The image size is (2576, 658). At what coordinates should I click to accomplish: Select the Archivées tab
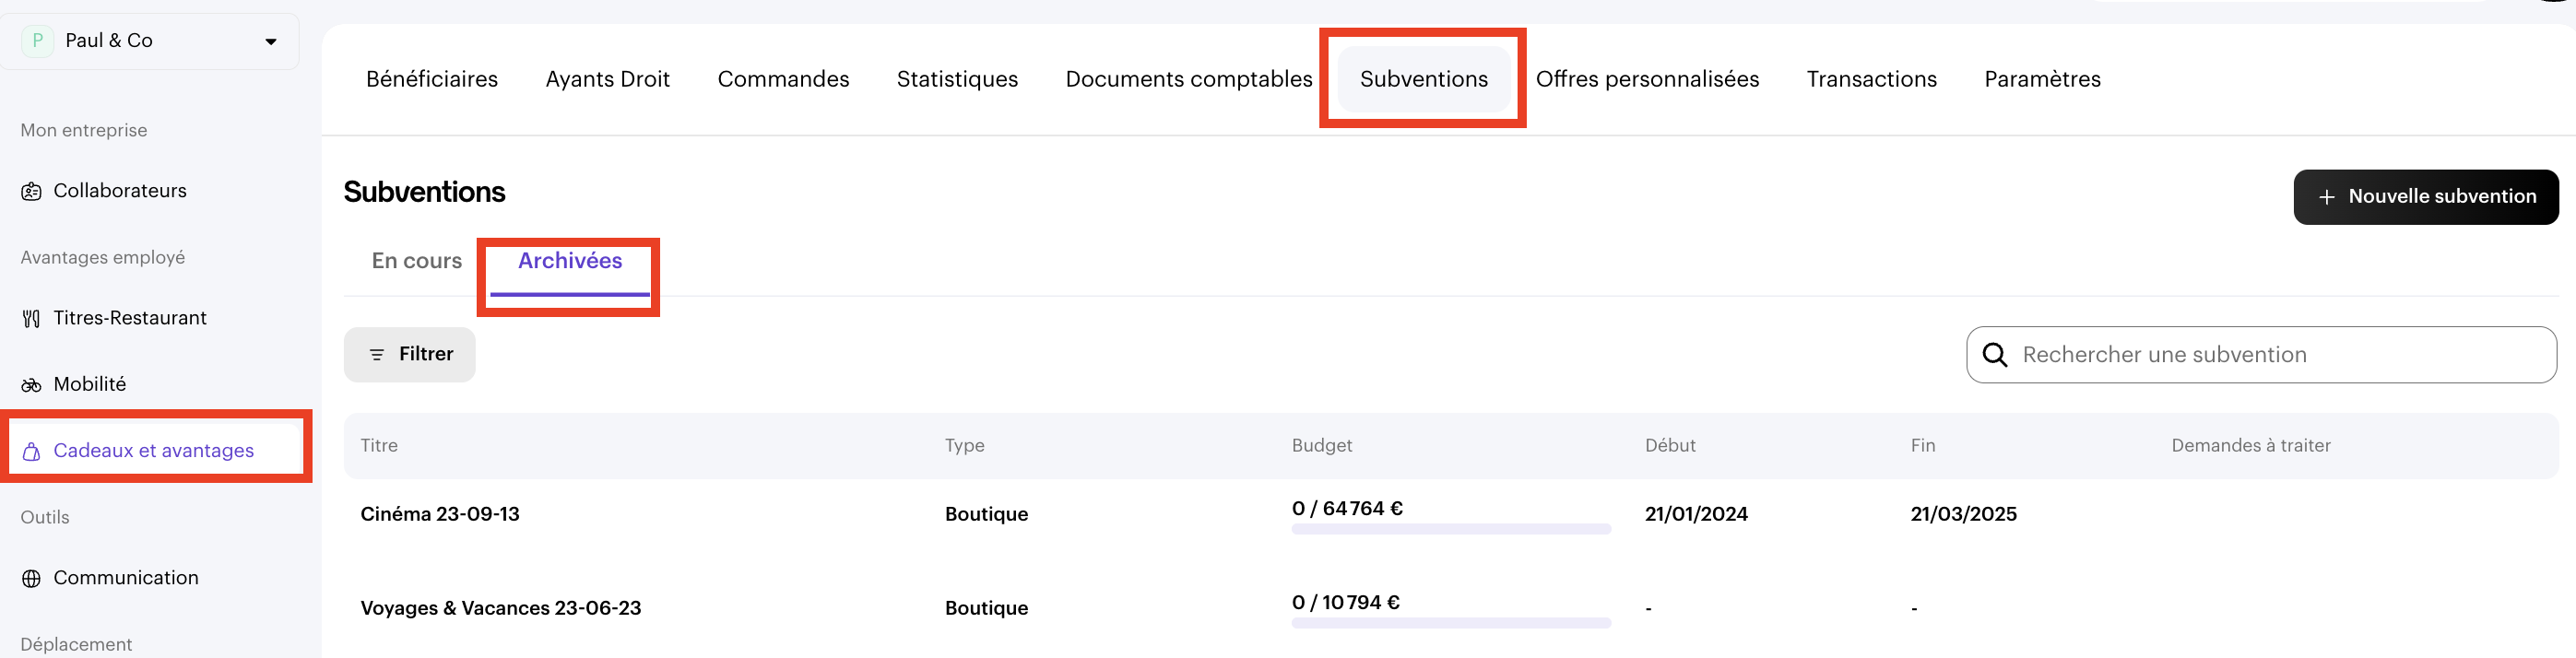click(x=569, y=261)
